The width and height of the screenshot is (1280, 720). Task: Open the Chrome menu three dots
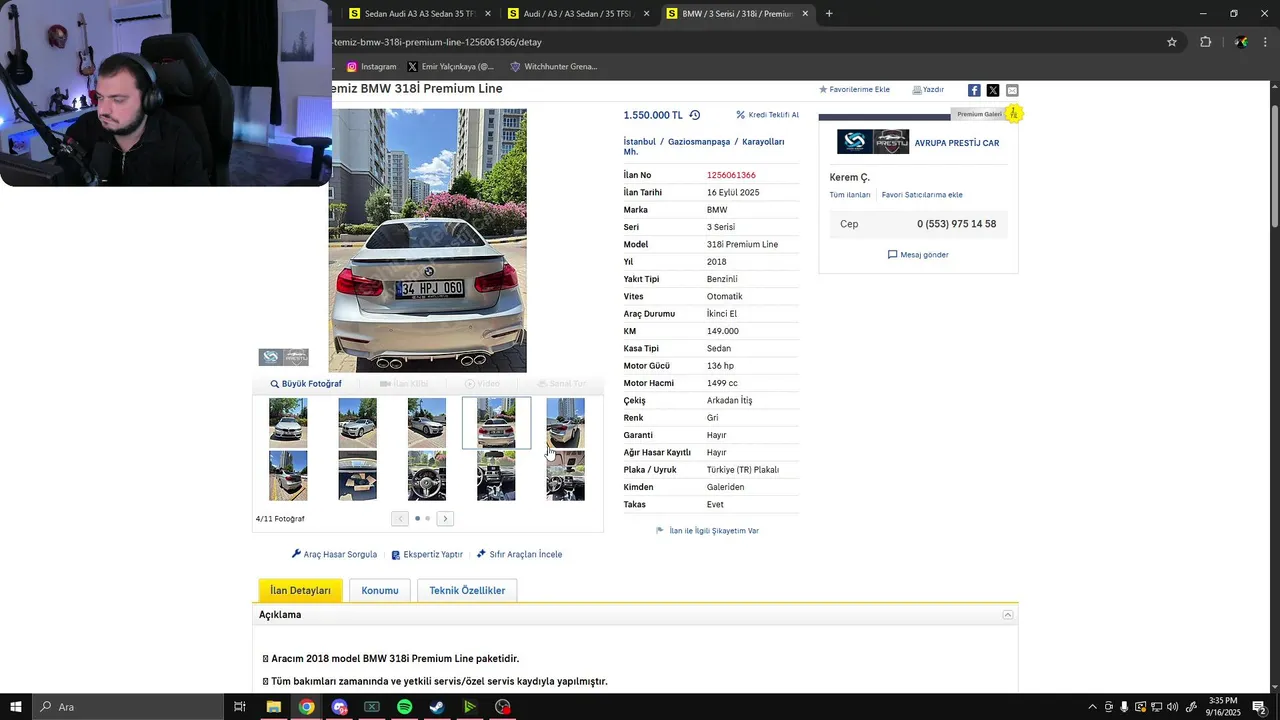[x=1266, y=42]
